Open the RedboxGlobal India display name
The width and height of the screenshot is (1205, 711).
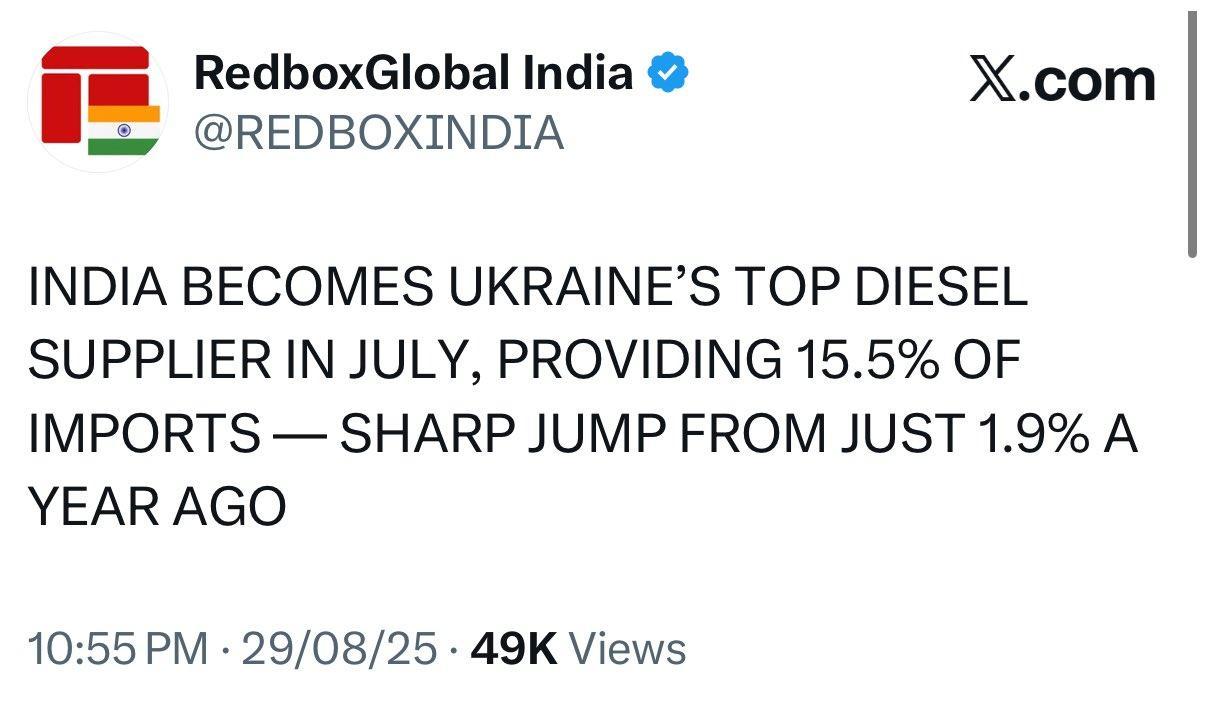413,73
